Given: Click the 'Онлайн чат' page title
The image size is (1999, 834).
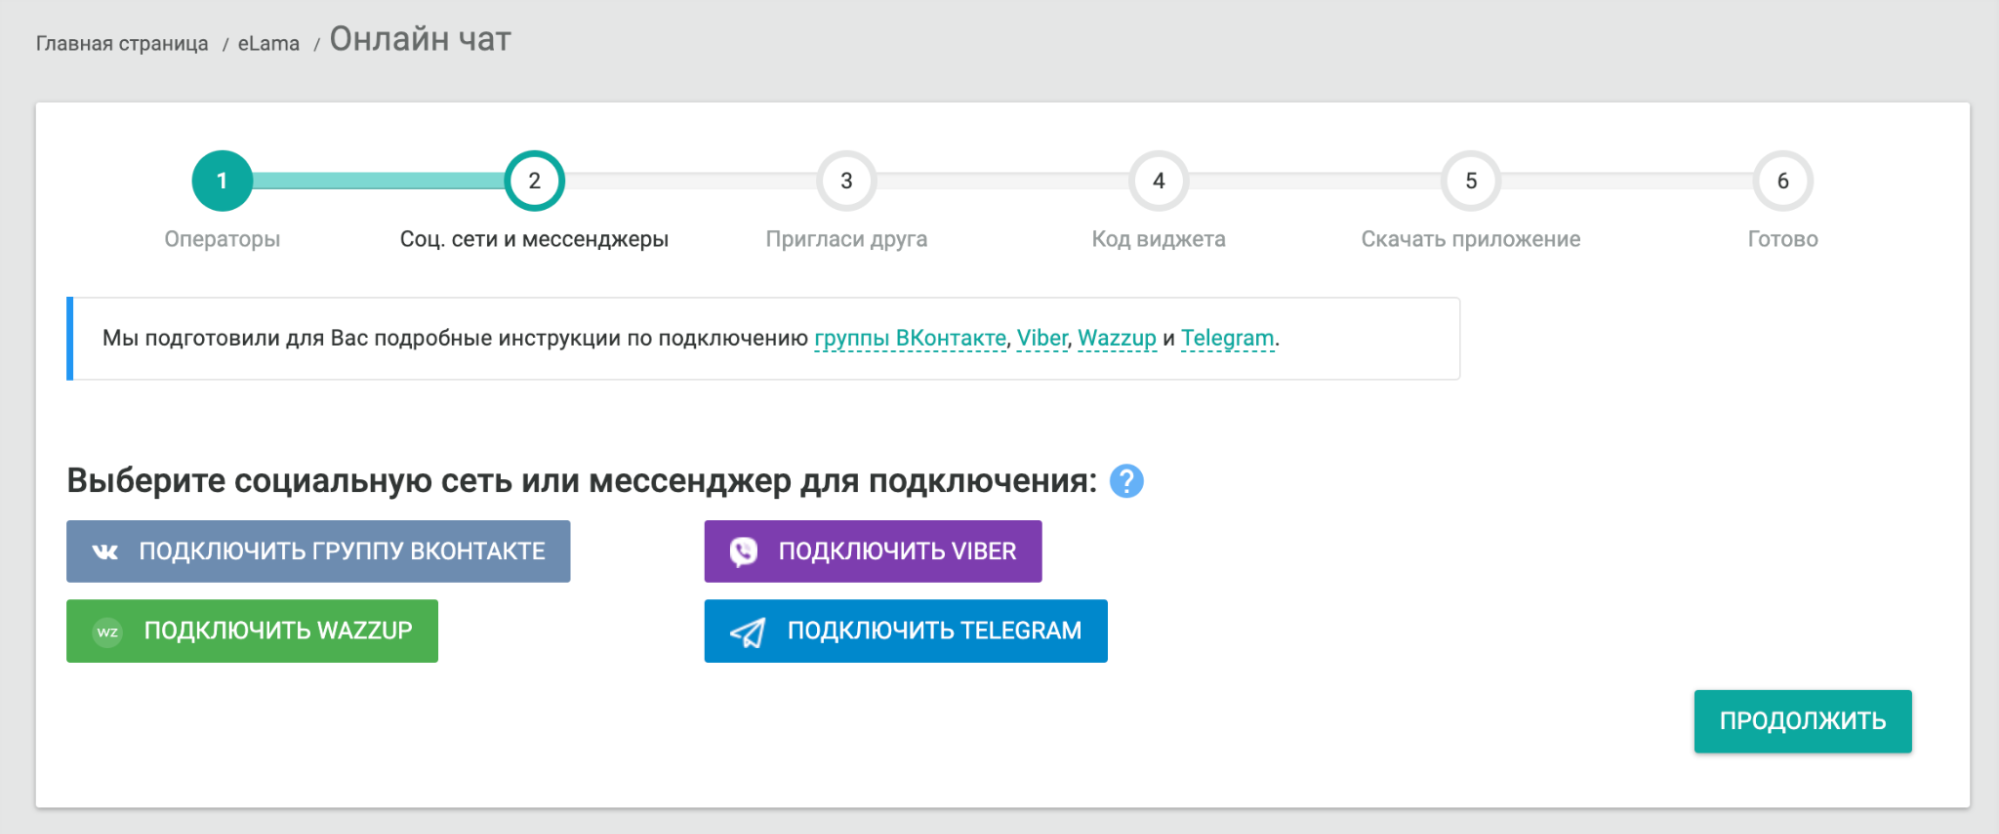Looking at the screenshot, I should pyautogui.click(x=420, y=39).
